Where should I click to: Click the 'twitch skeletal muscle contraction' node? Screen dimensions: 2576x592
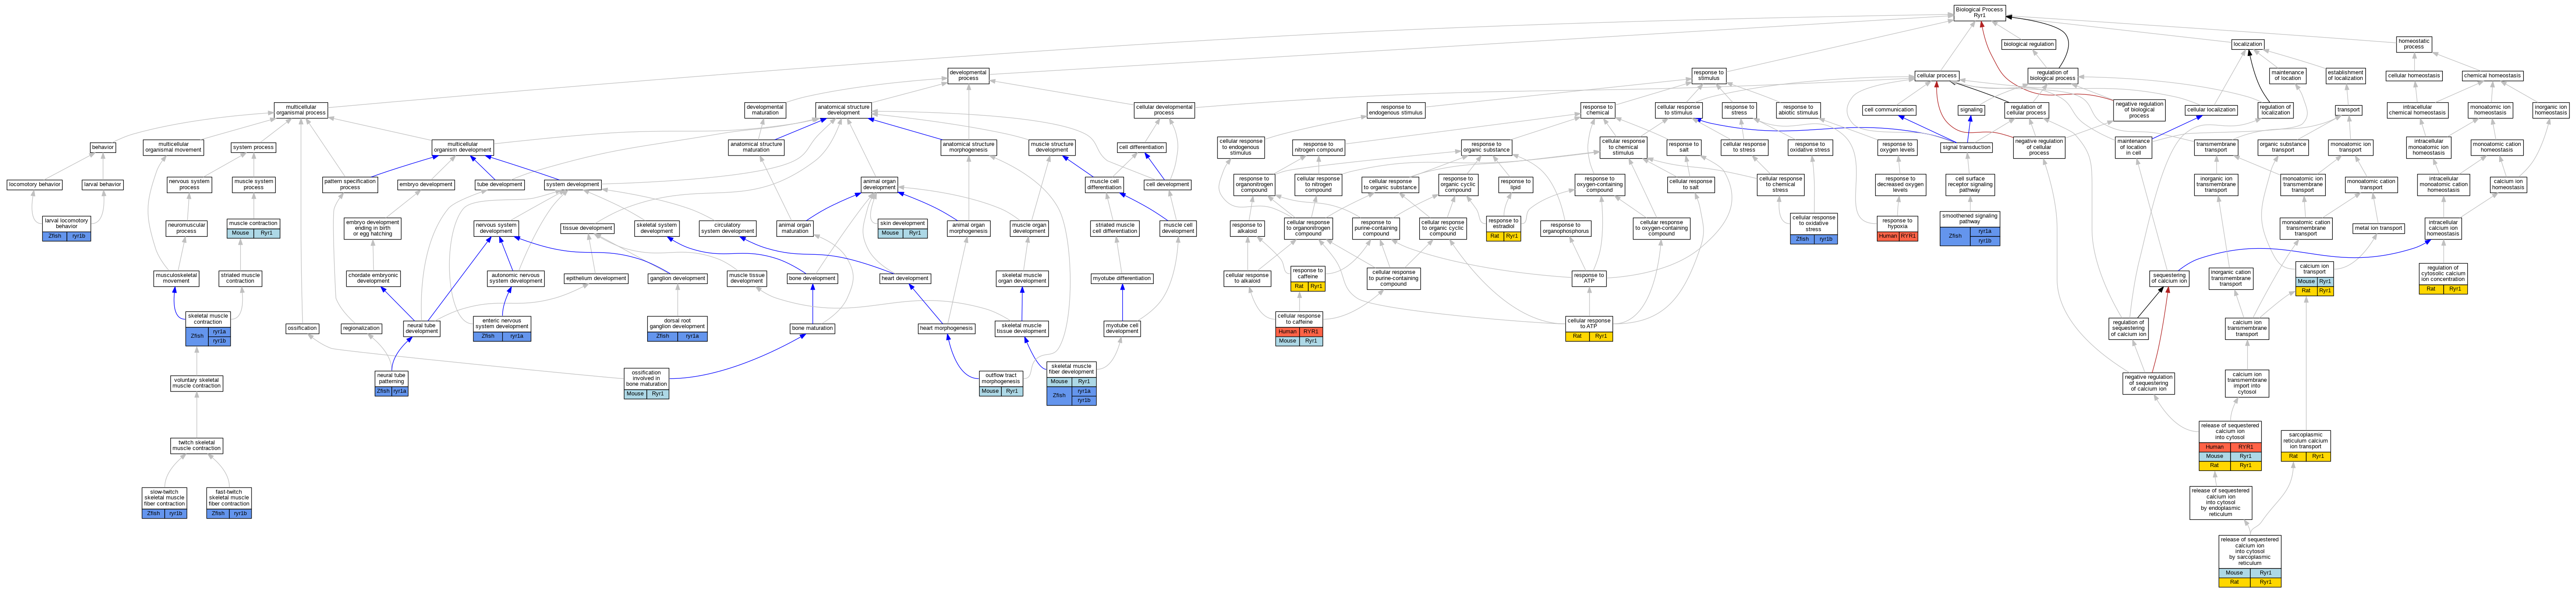click(x=196, y=445)
